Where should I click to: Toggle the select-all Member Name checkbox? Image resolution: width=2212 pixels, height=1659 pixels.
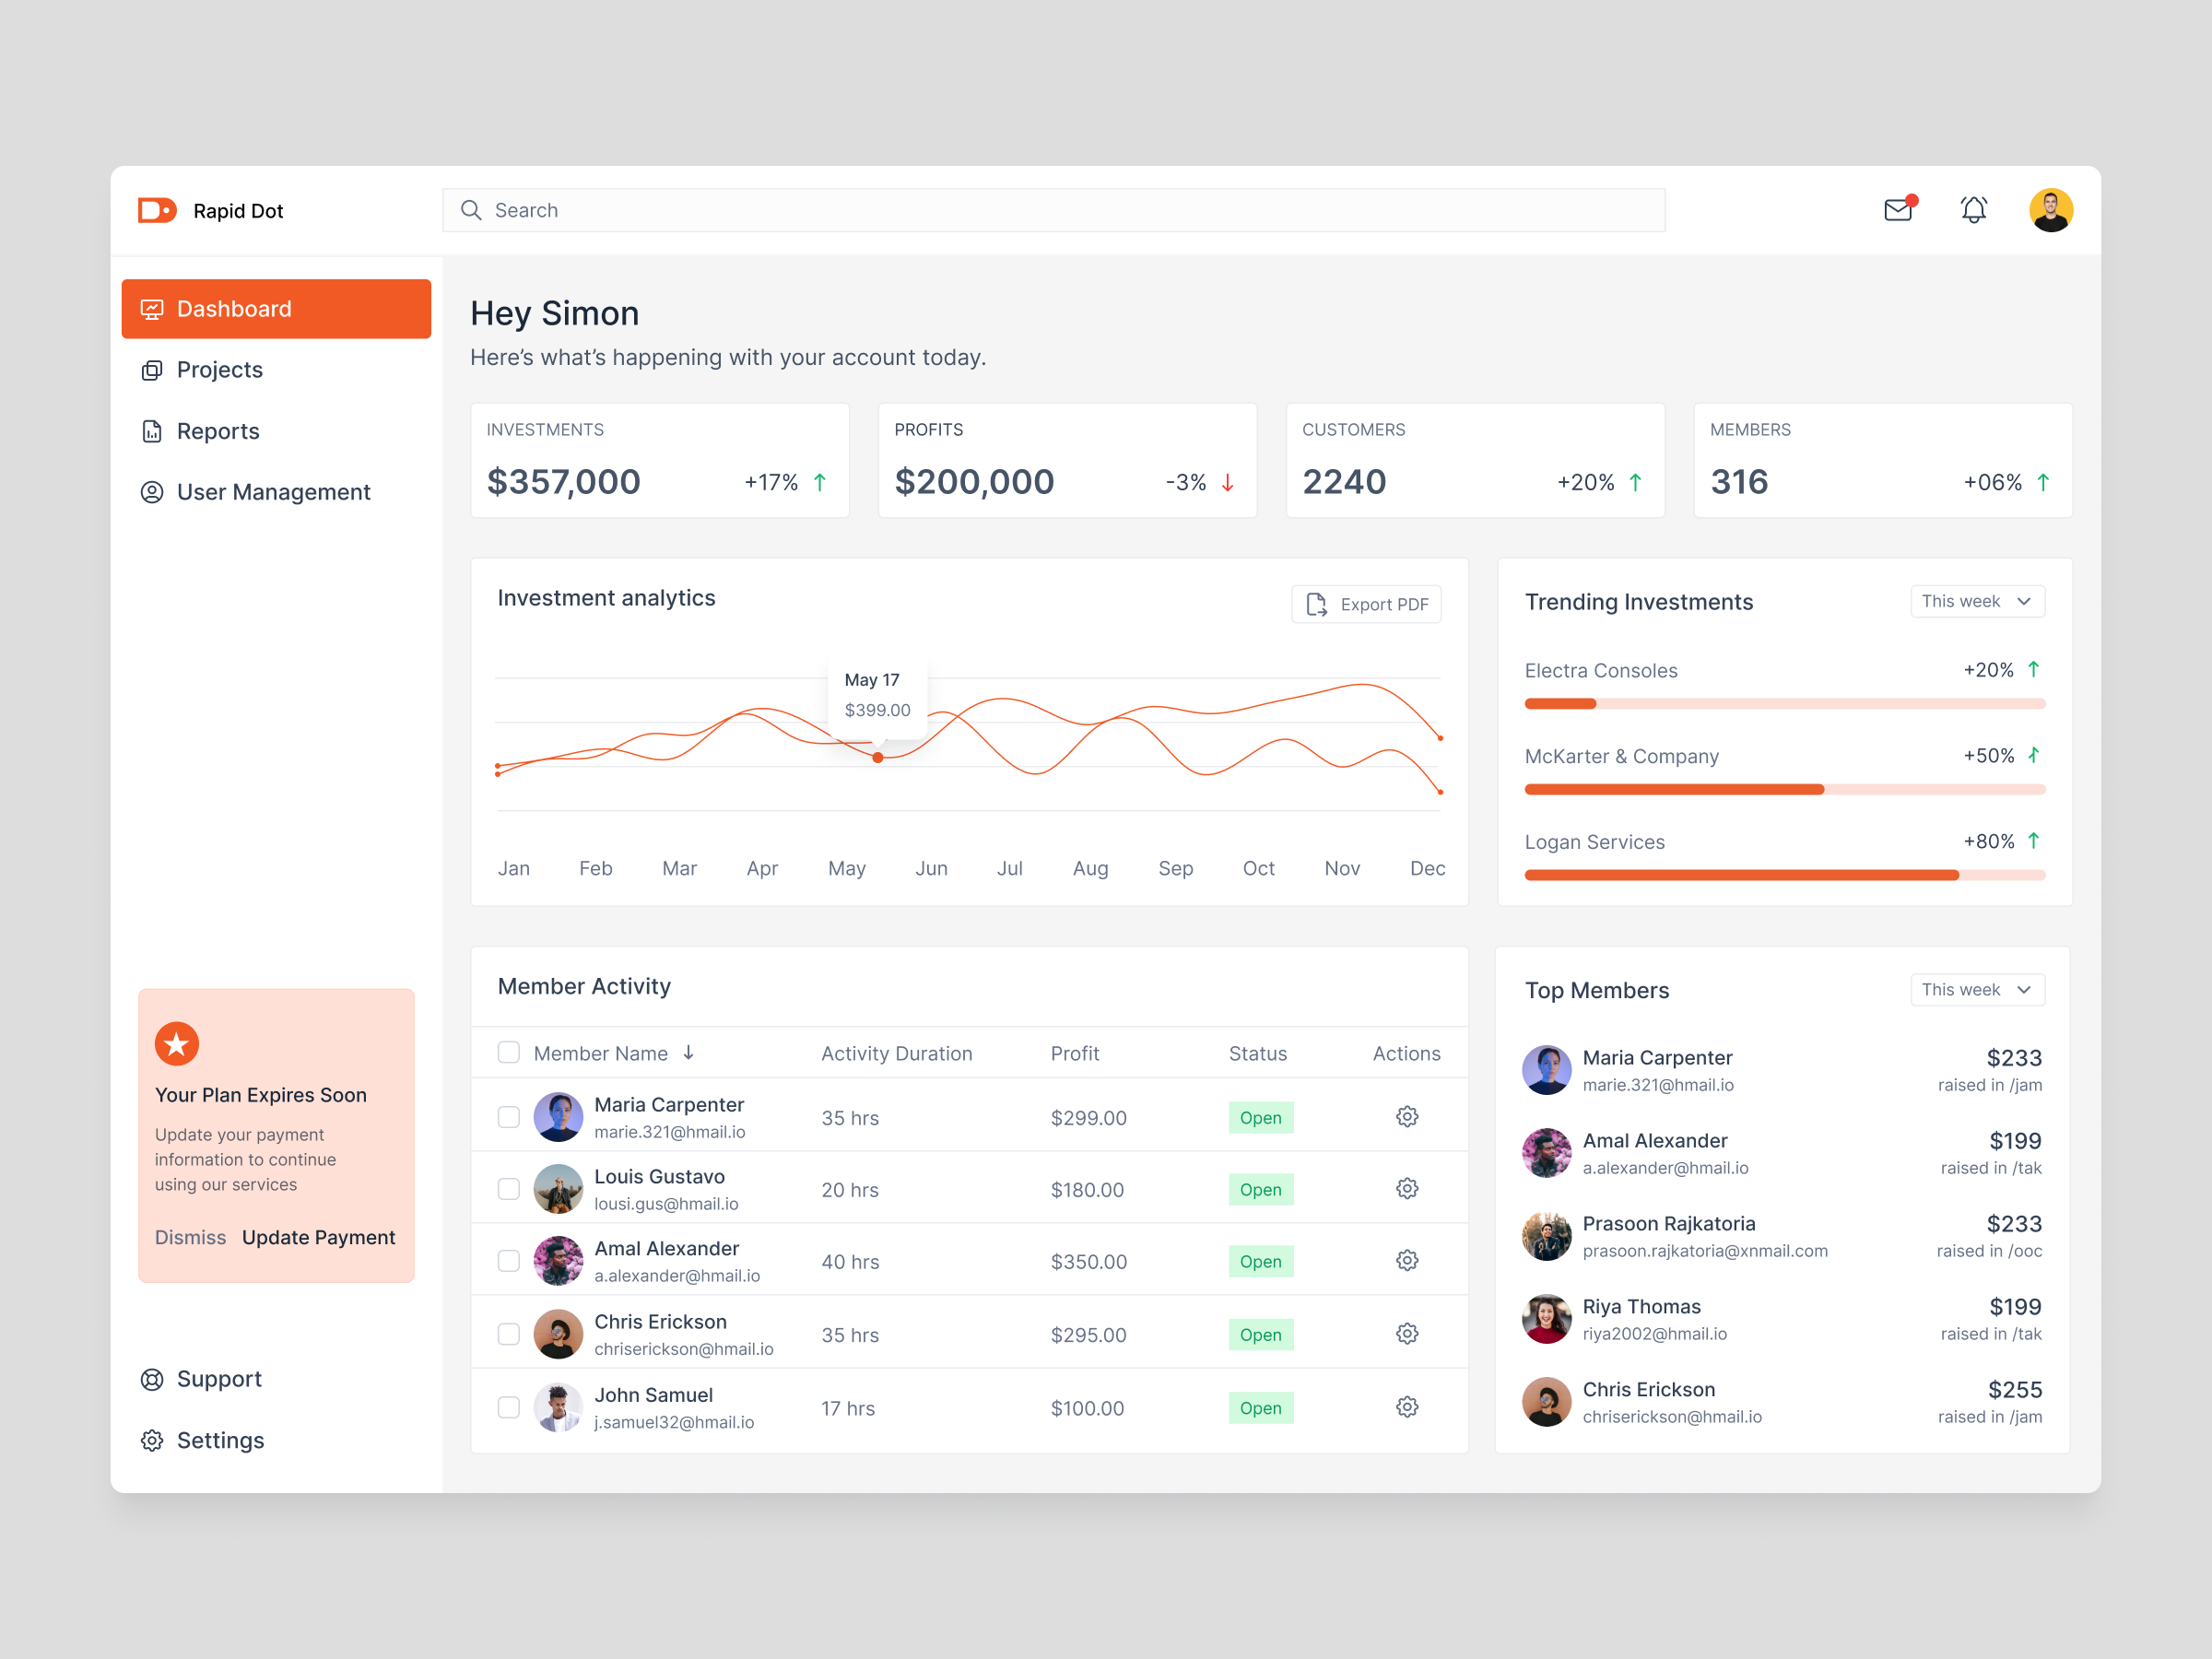[509, 1053]
